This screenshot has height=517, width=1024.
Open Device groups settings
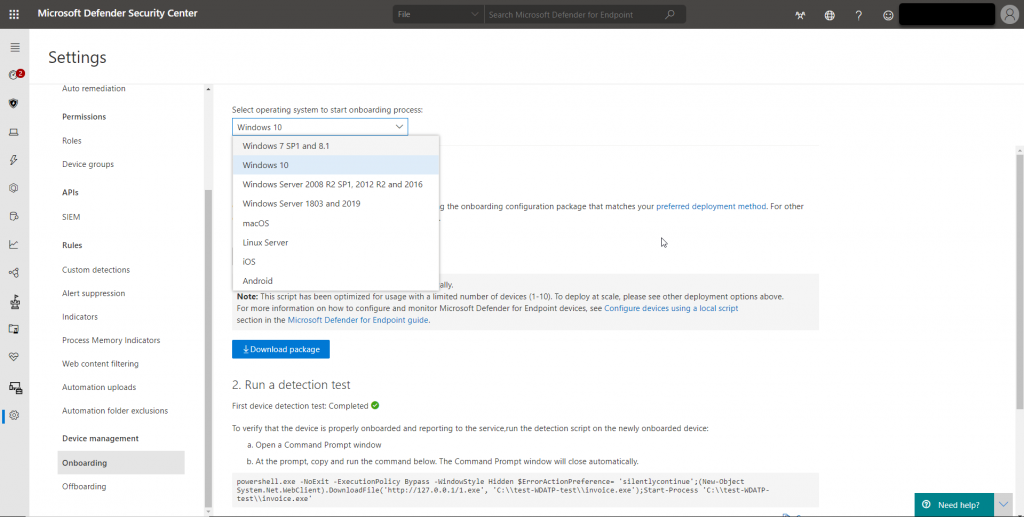click(88, 164)
